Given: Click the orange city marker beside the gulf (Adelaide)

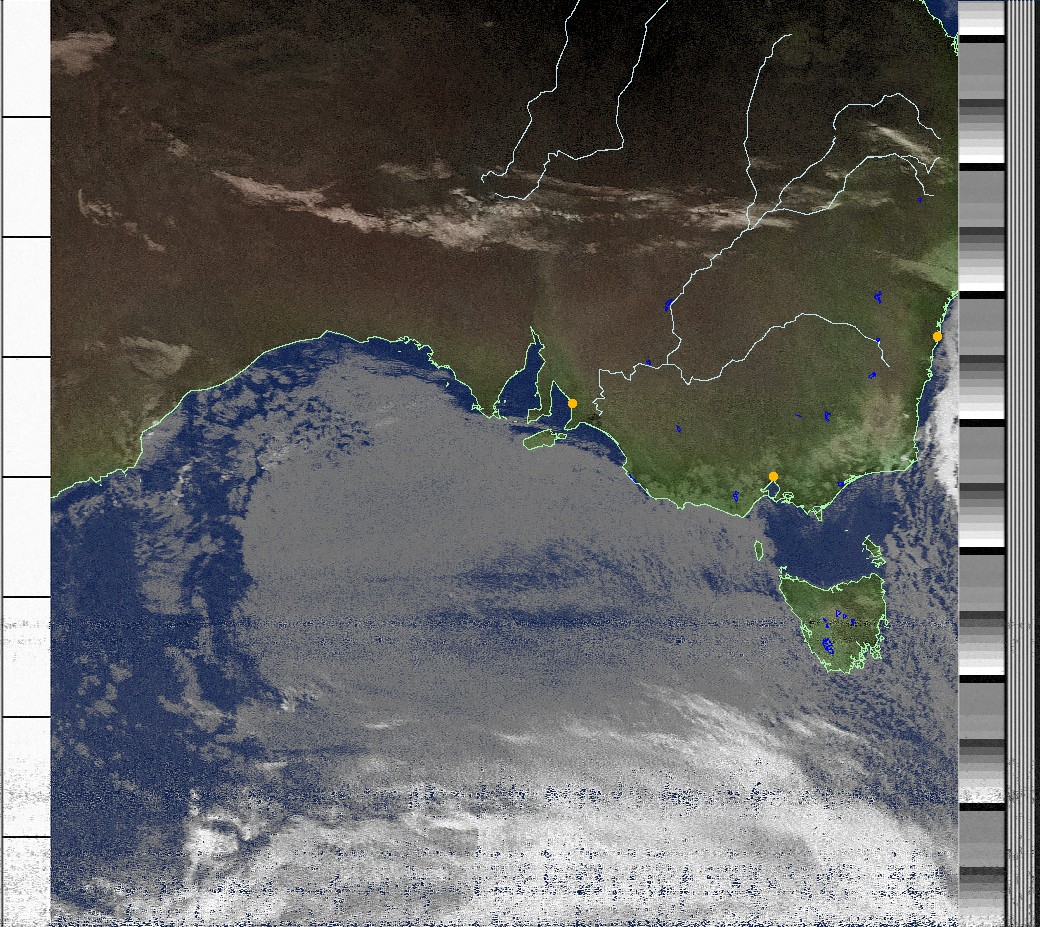Looking at the screenshot, I should pyautogui.click(x=572, y=403).
